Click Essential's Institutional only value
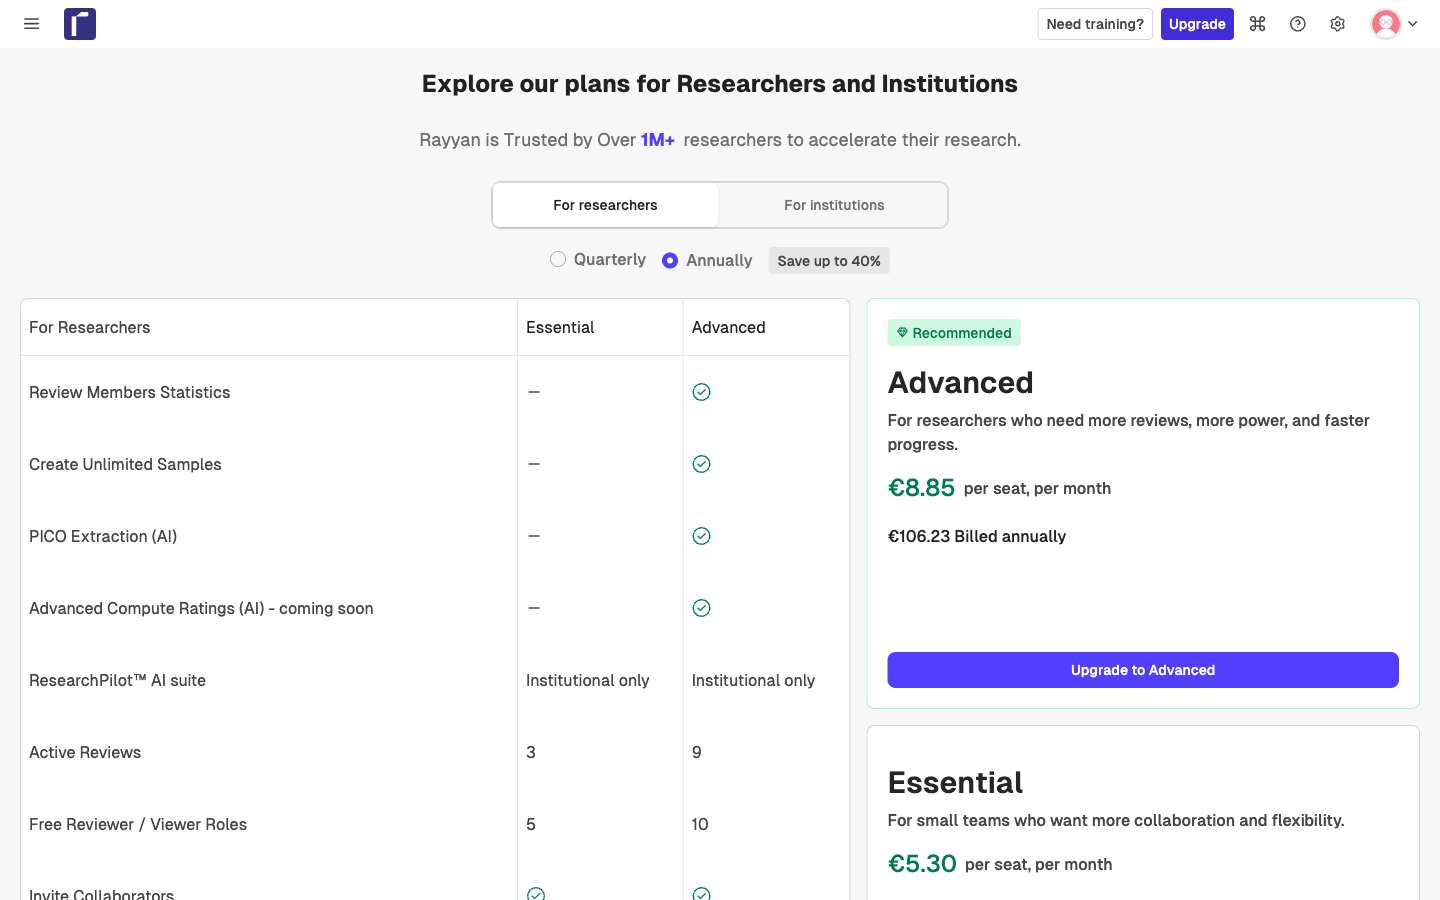This screenshot has width=1440, height=900. (588, 680)
